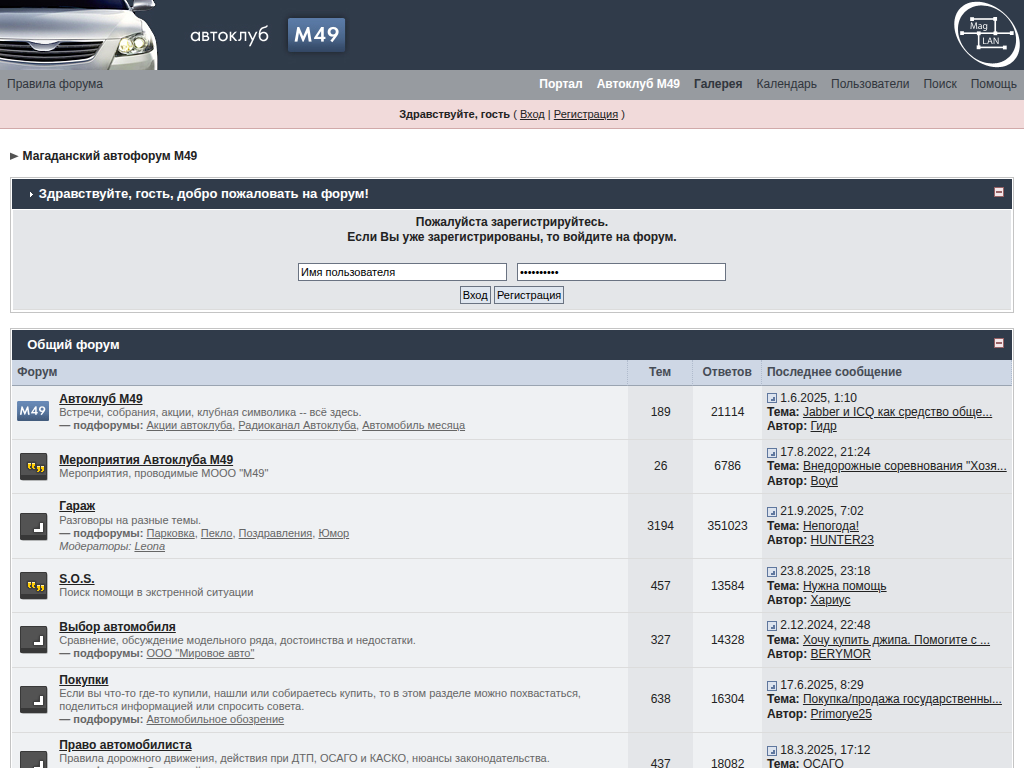Click the MagLAN logo icon
Image resolution: width=1024 pixels, height=768 pixels.
pos(987,35)
